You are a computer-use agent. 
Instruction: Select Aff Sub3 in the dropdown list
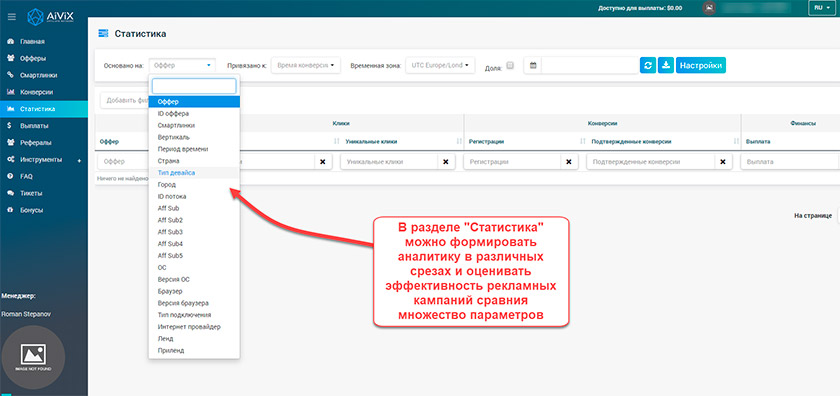[194, 232]
